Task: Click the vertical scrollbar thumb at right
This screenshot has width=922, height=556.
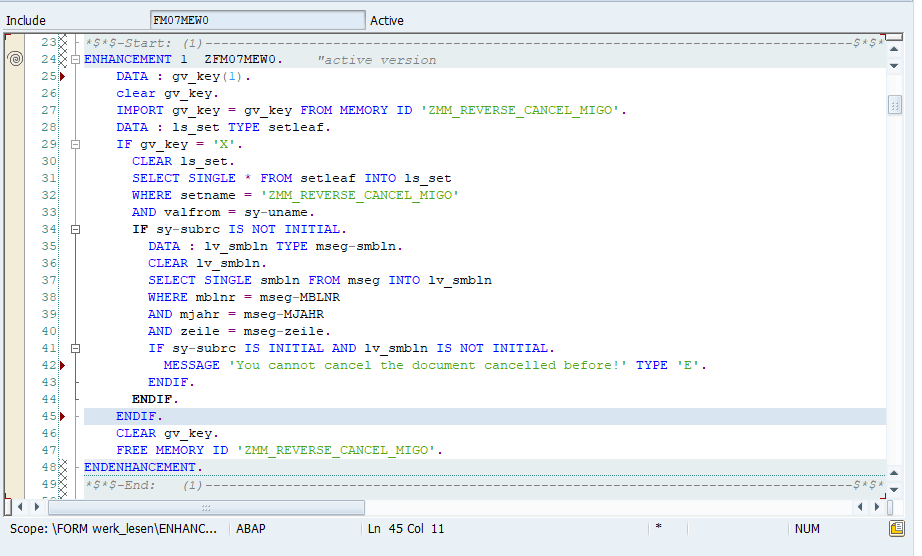Action: coord(894,105)
